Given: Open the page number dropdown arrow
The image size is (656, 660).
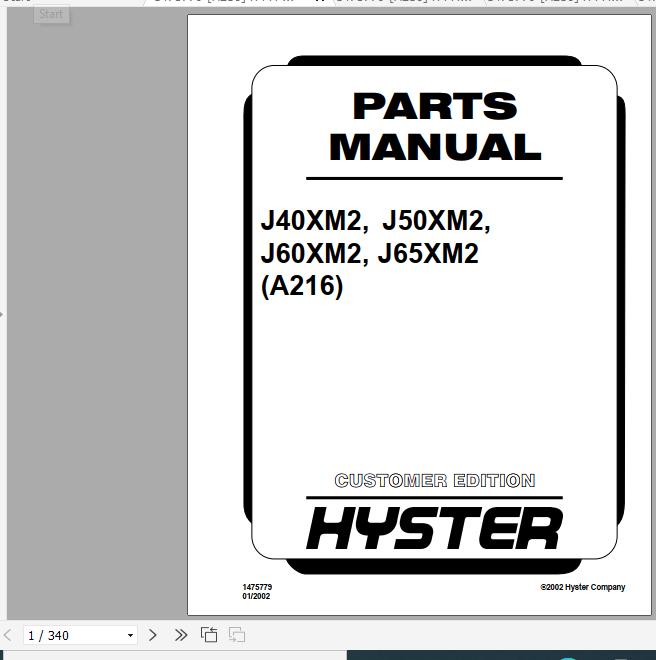Looking at the screenshot, I should pyautogui.click(x=130, y=636).
